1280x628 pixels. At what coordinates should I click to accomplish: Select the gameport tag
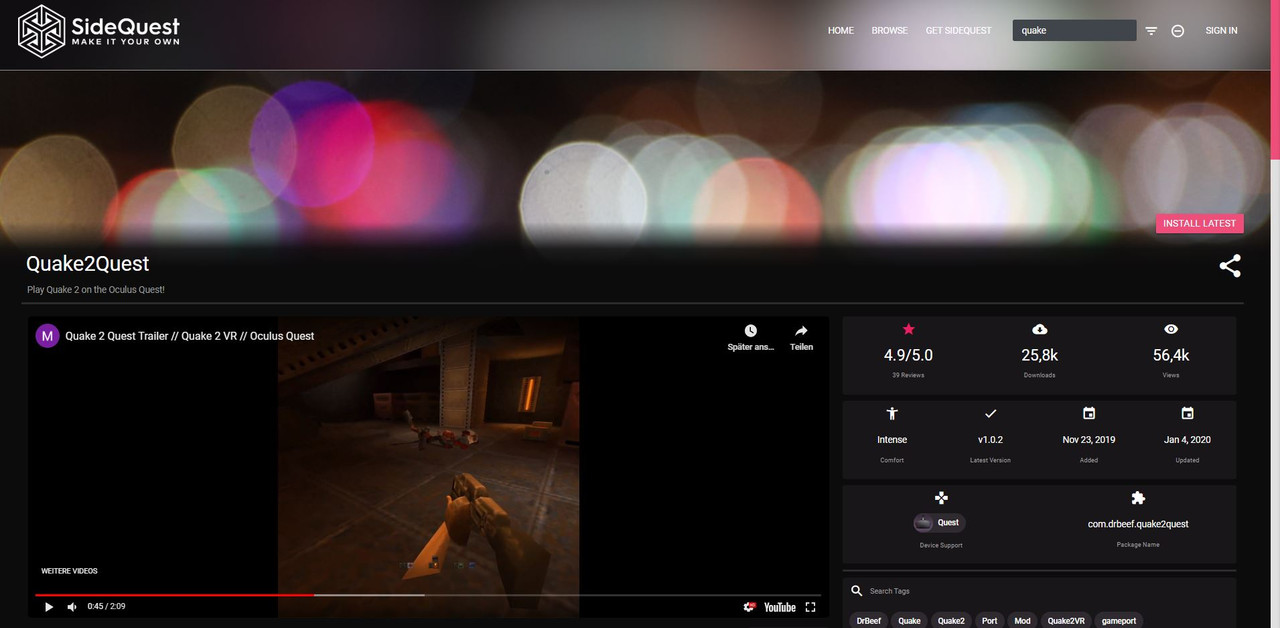click(x=1119, y=620)
